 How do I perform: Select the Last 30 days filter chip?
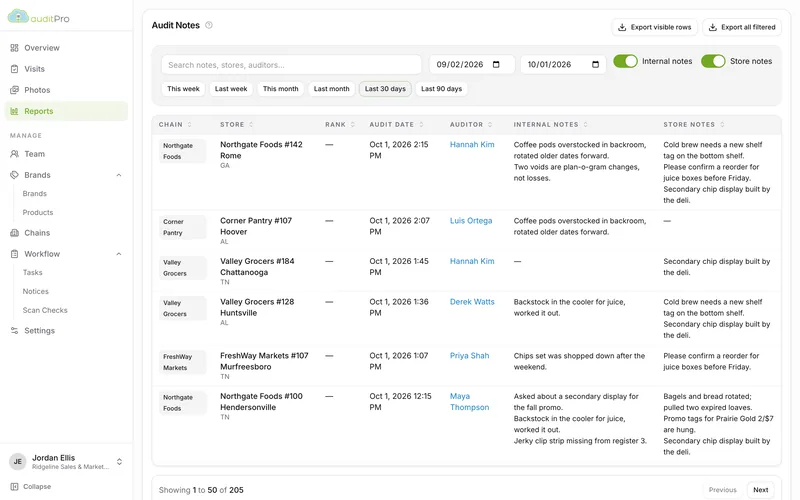coord(385,89)
